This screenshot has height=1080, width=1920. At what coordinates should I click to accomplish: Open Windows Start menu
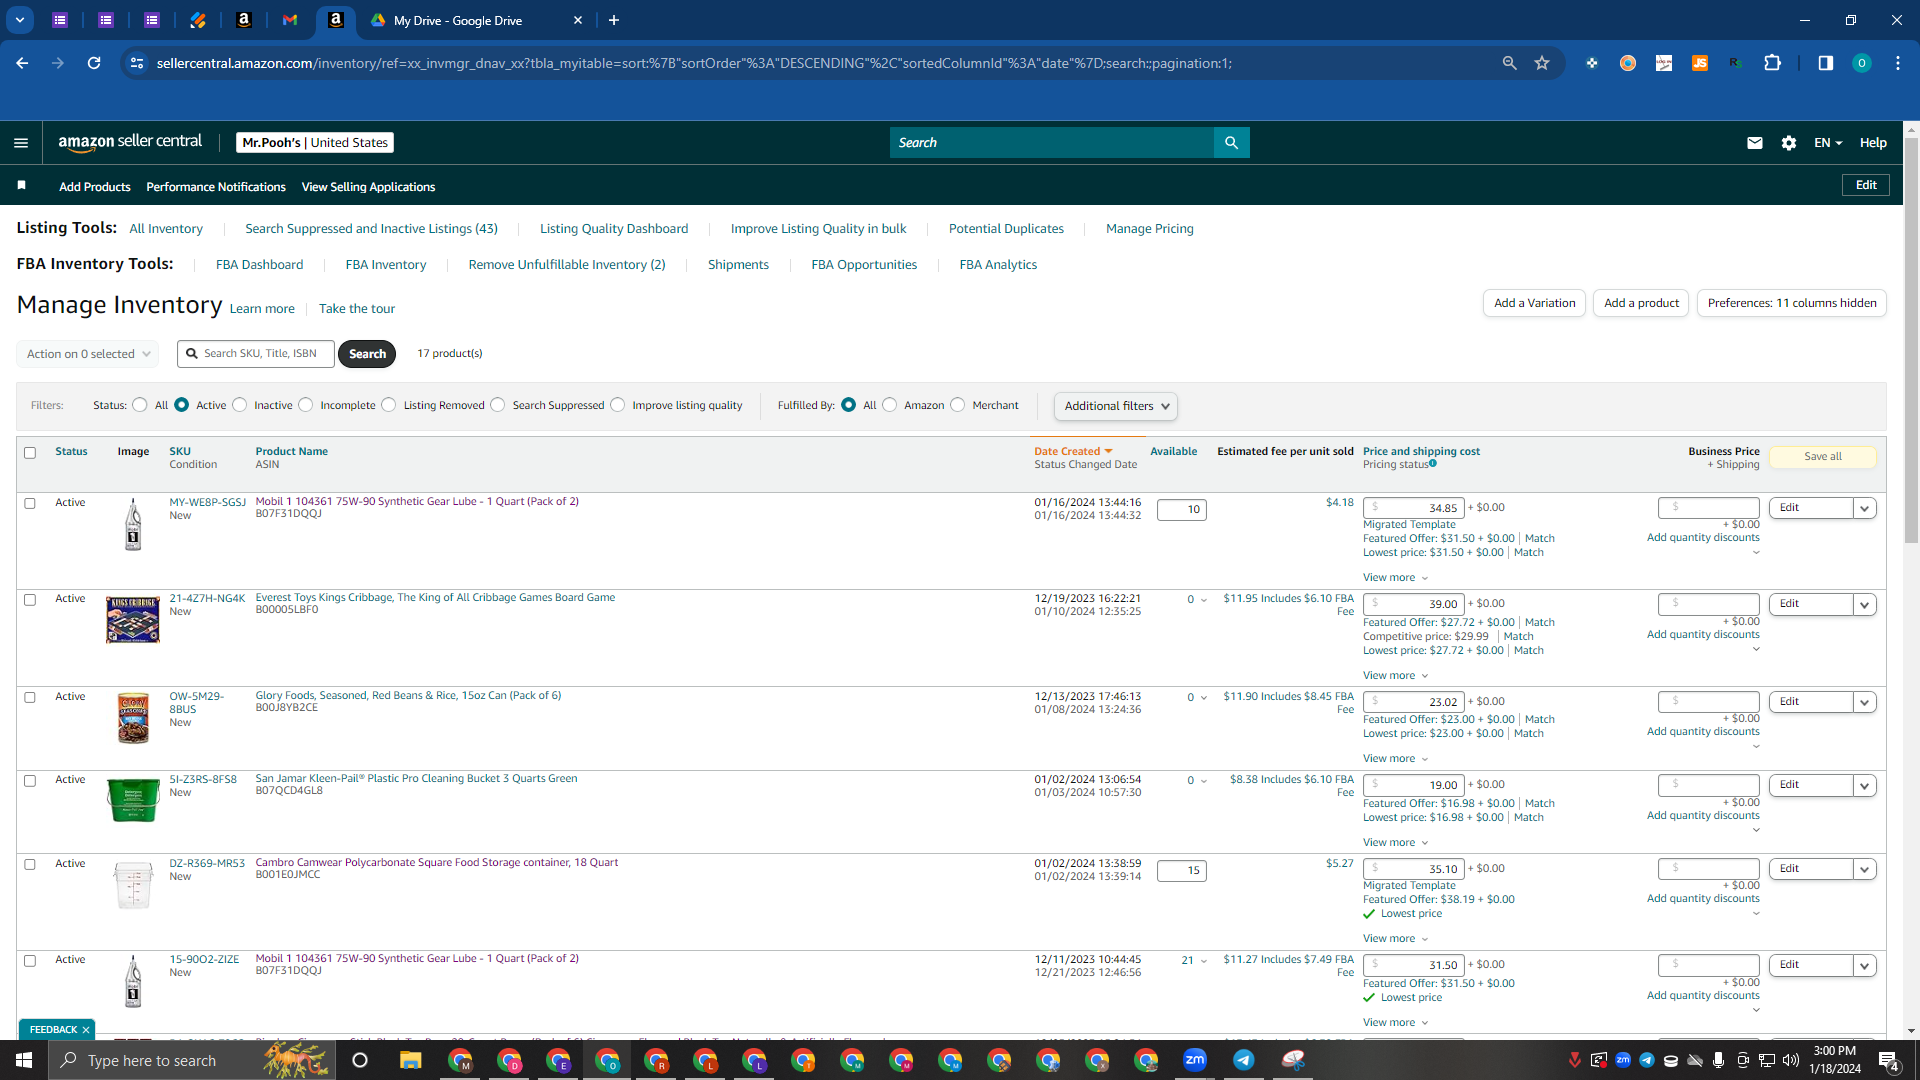24,1060
